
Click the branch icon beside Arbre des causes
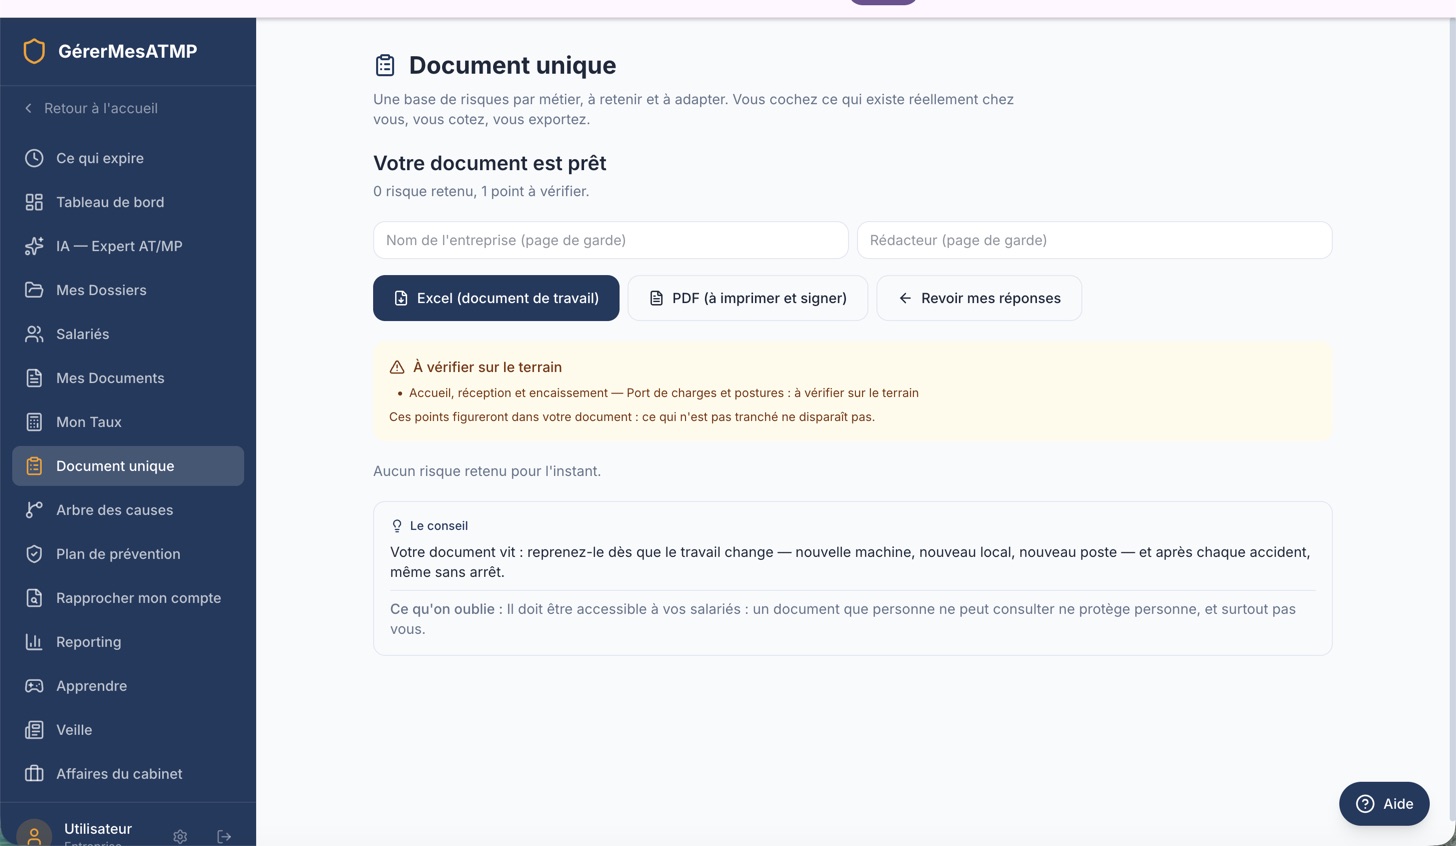point(34,510)
